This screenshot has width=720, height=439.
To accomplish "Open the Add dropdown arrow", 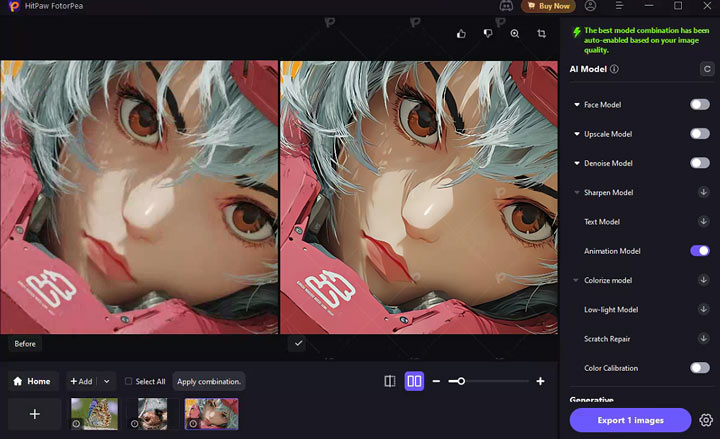I will [107, 381].
